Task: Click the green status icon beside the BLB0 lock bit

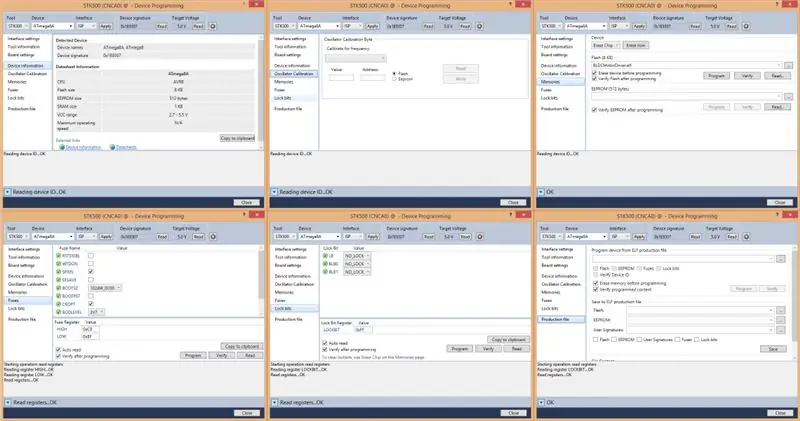Action: [x=325, y=264]
